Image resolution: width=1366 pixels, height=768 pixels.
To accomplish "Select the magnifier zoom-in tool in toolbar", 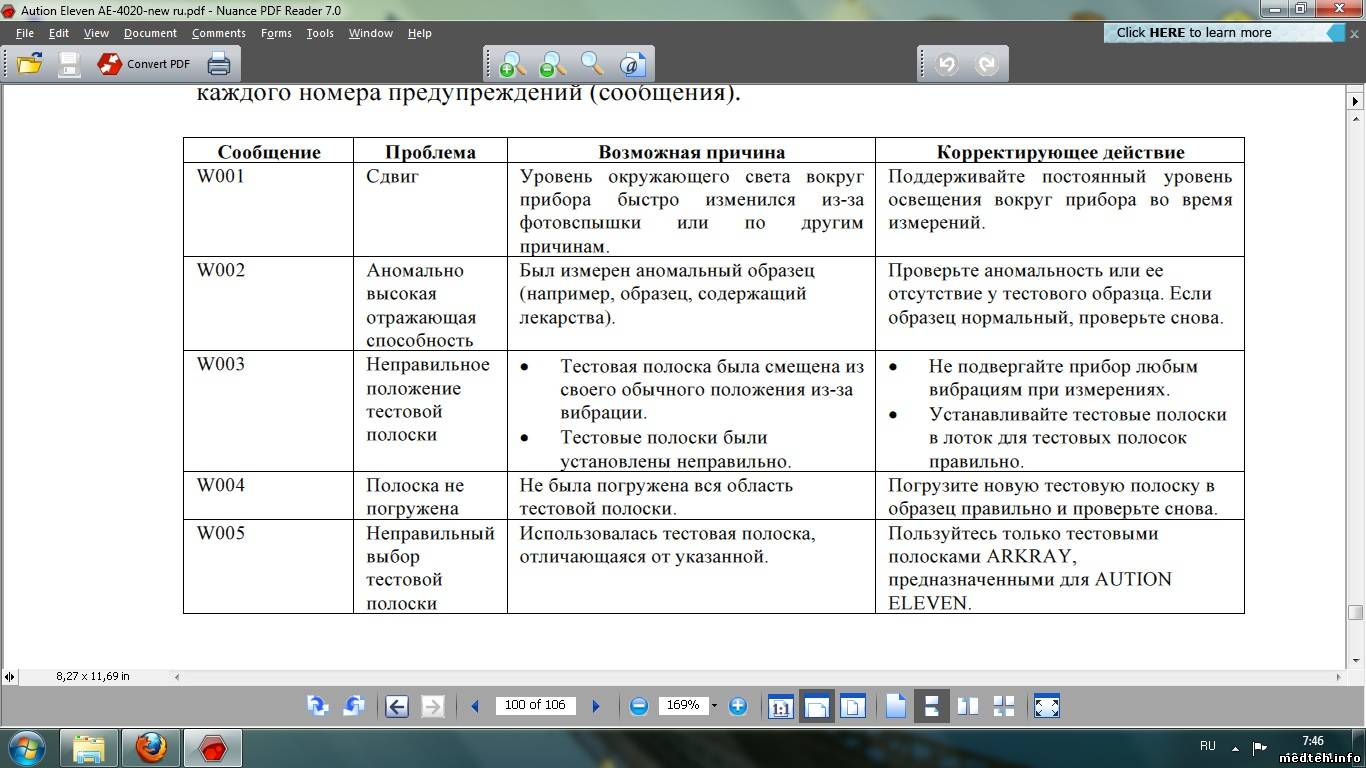I will coord(512,64).
